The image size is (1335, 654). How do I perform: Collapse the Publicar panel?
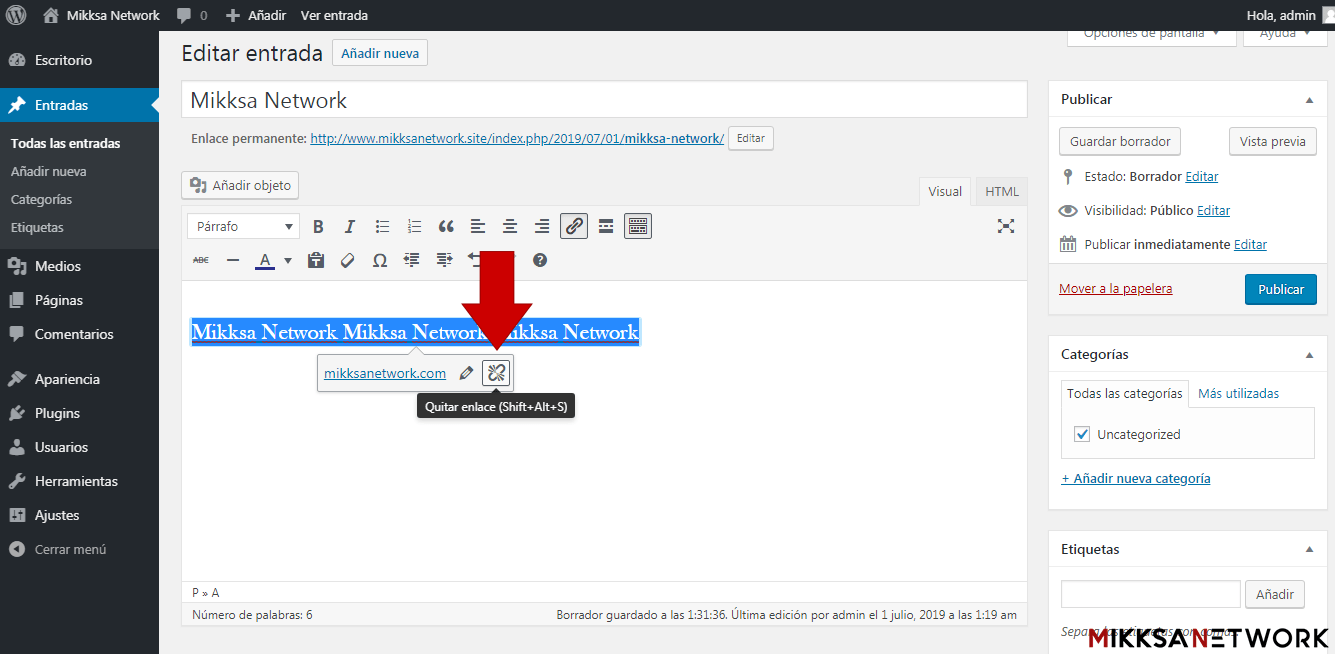(x=1309, y=100)
